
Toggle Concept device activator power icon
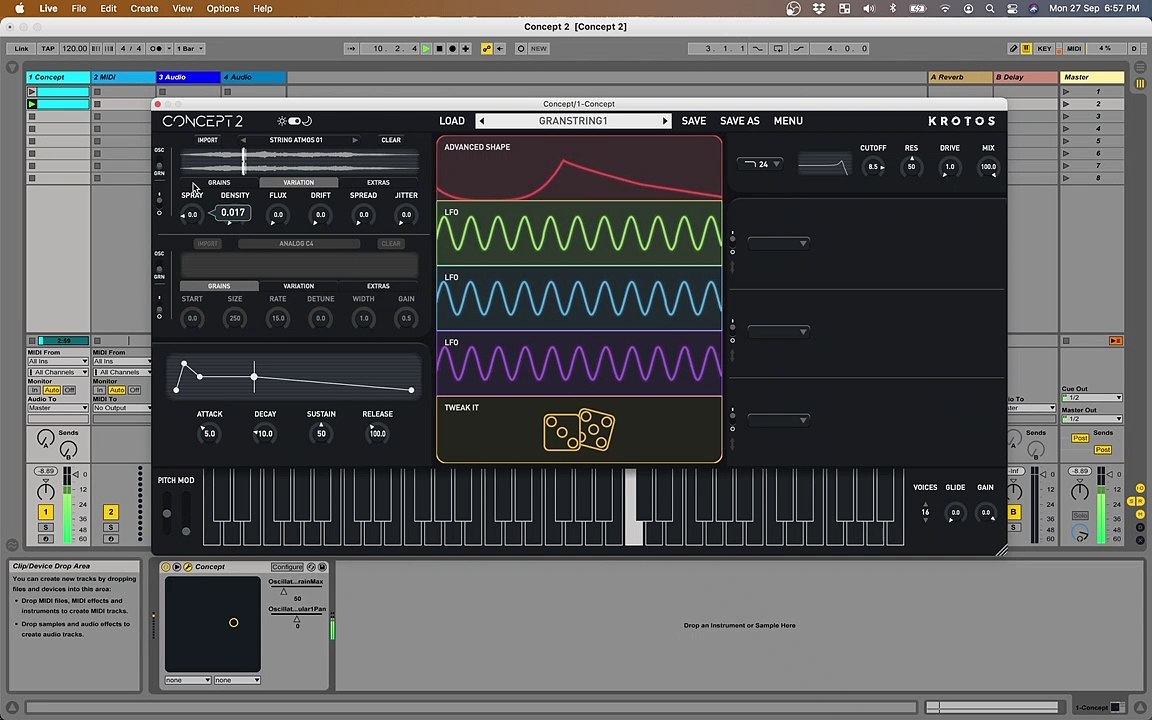[166, 567]
